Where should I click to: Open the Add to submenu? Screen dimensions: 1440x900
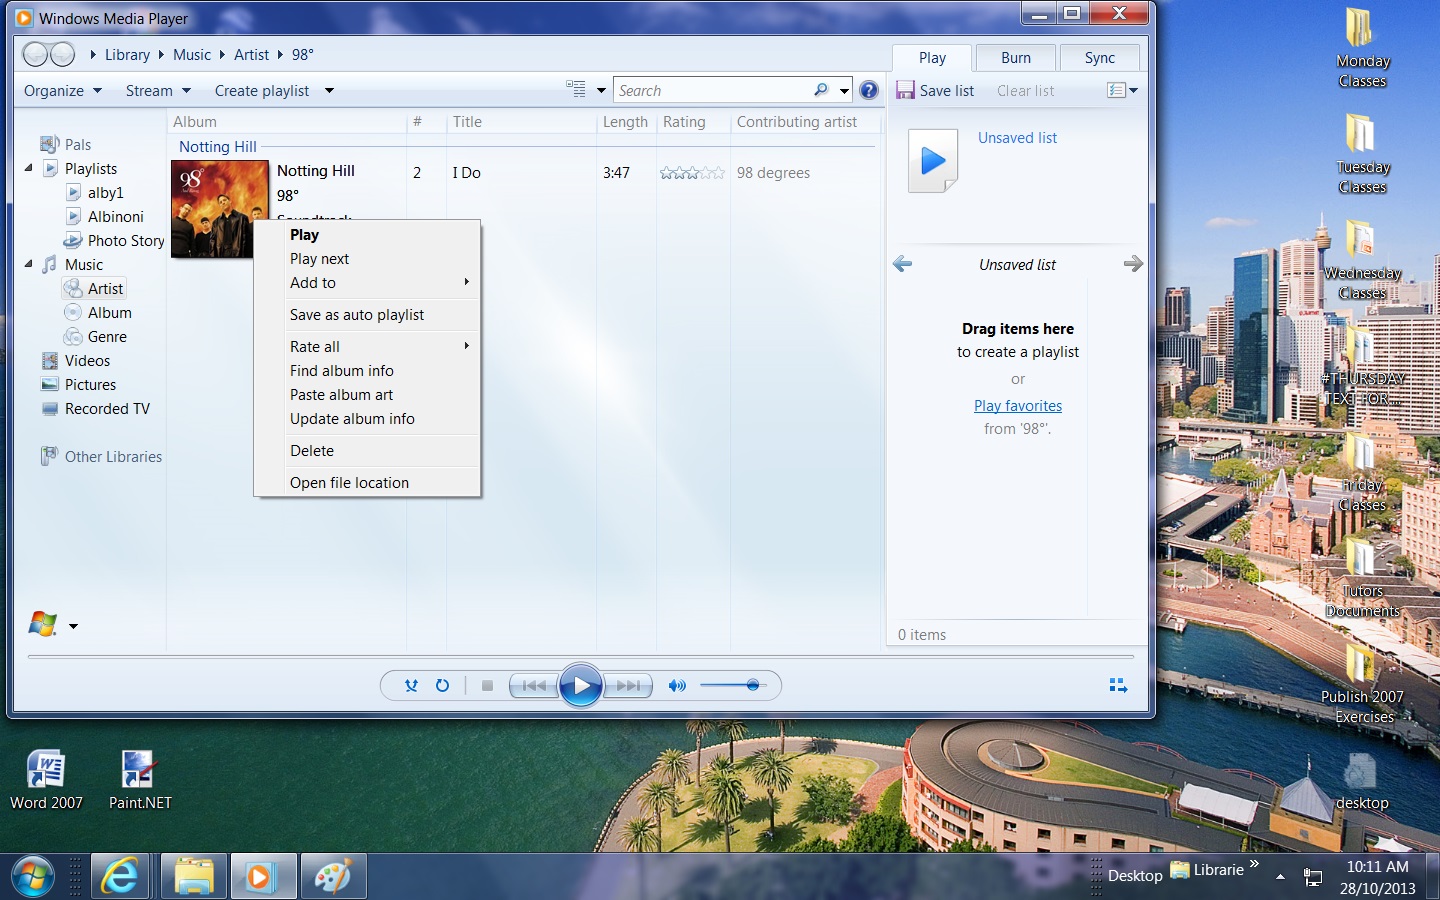(x=367, y=283)
